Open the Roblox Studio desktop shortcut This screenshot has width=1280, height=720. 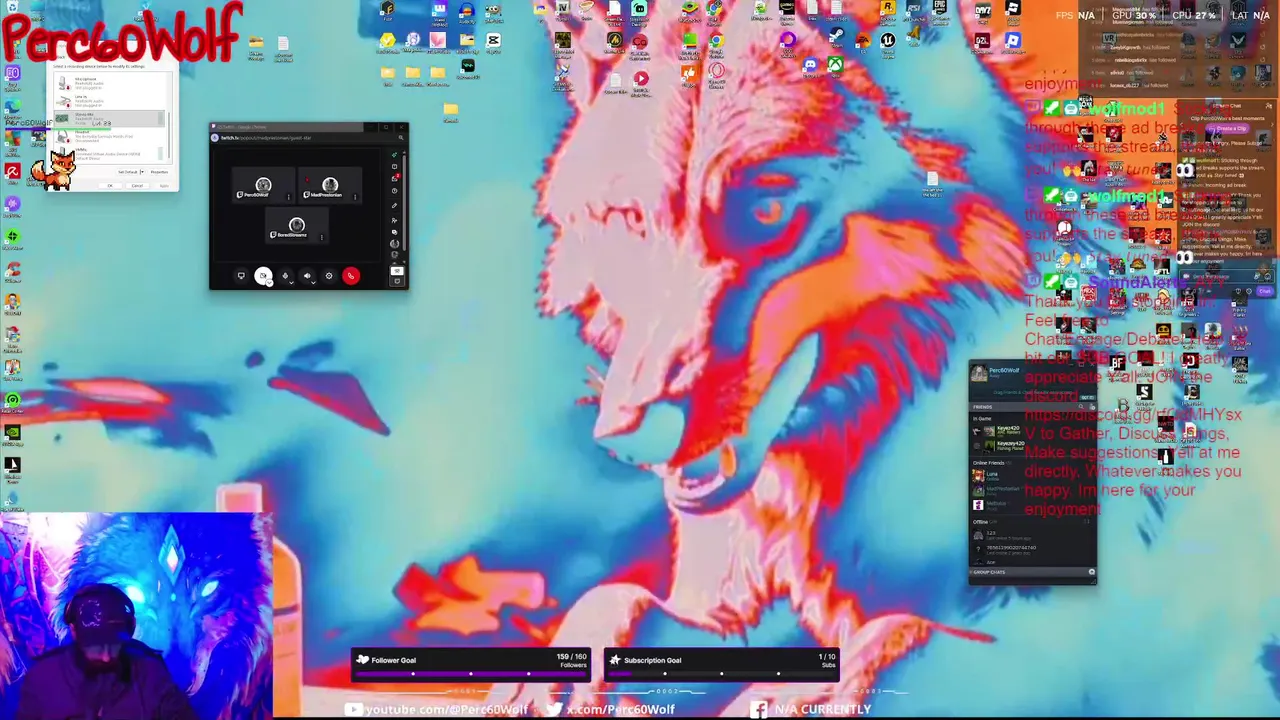tap(1013, 11)
